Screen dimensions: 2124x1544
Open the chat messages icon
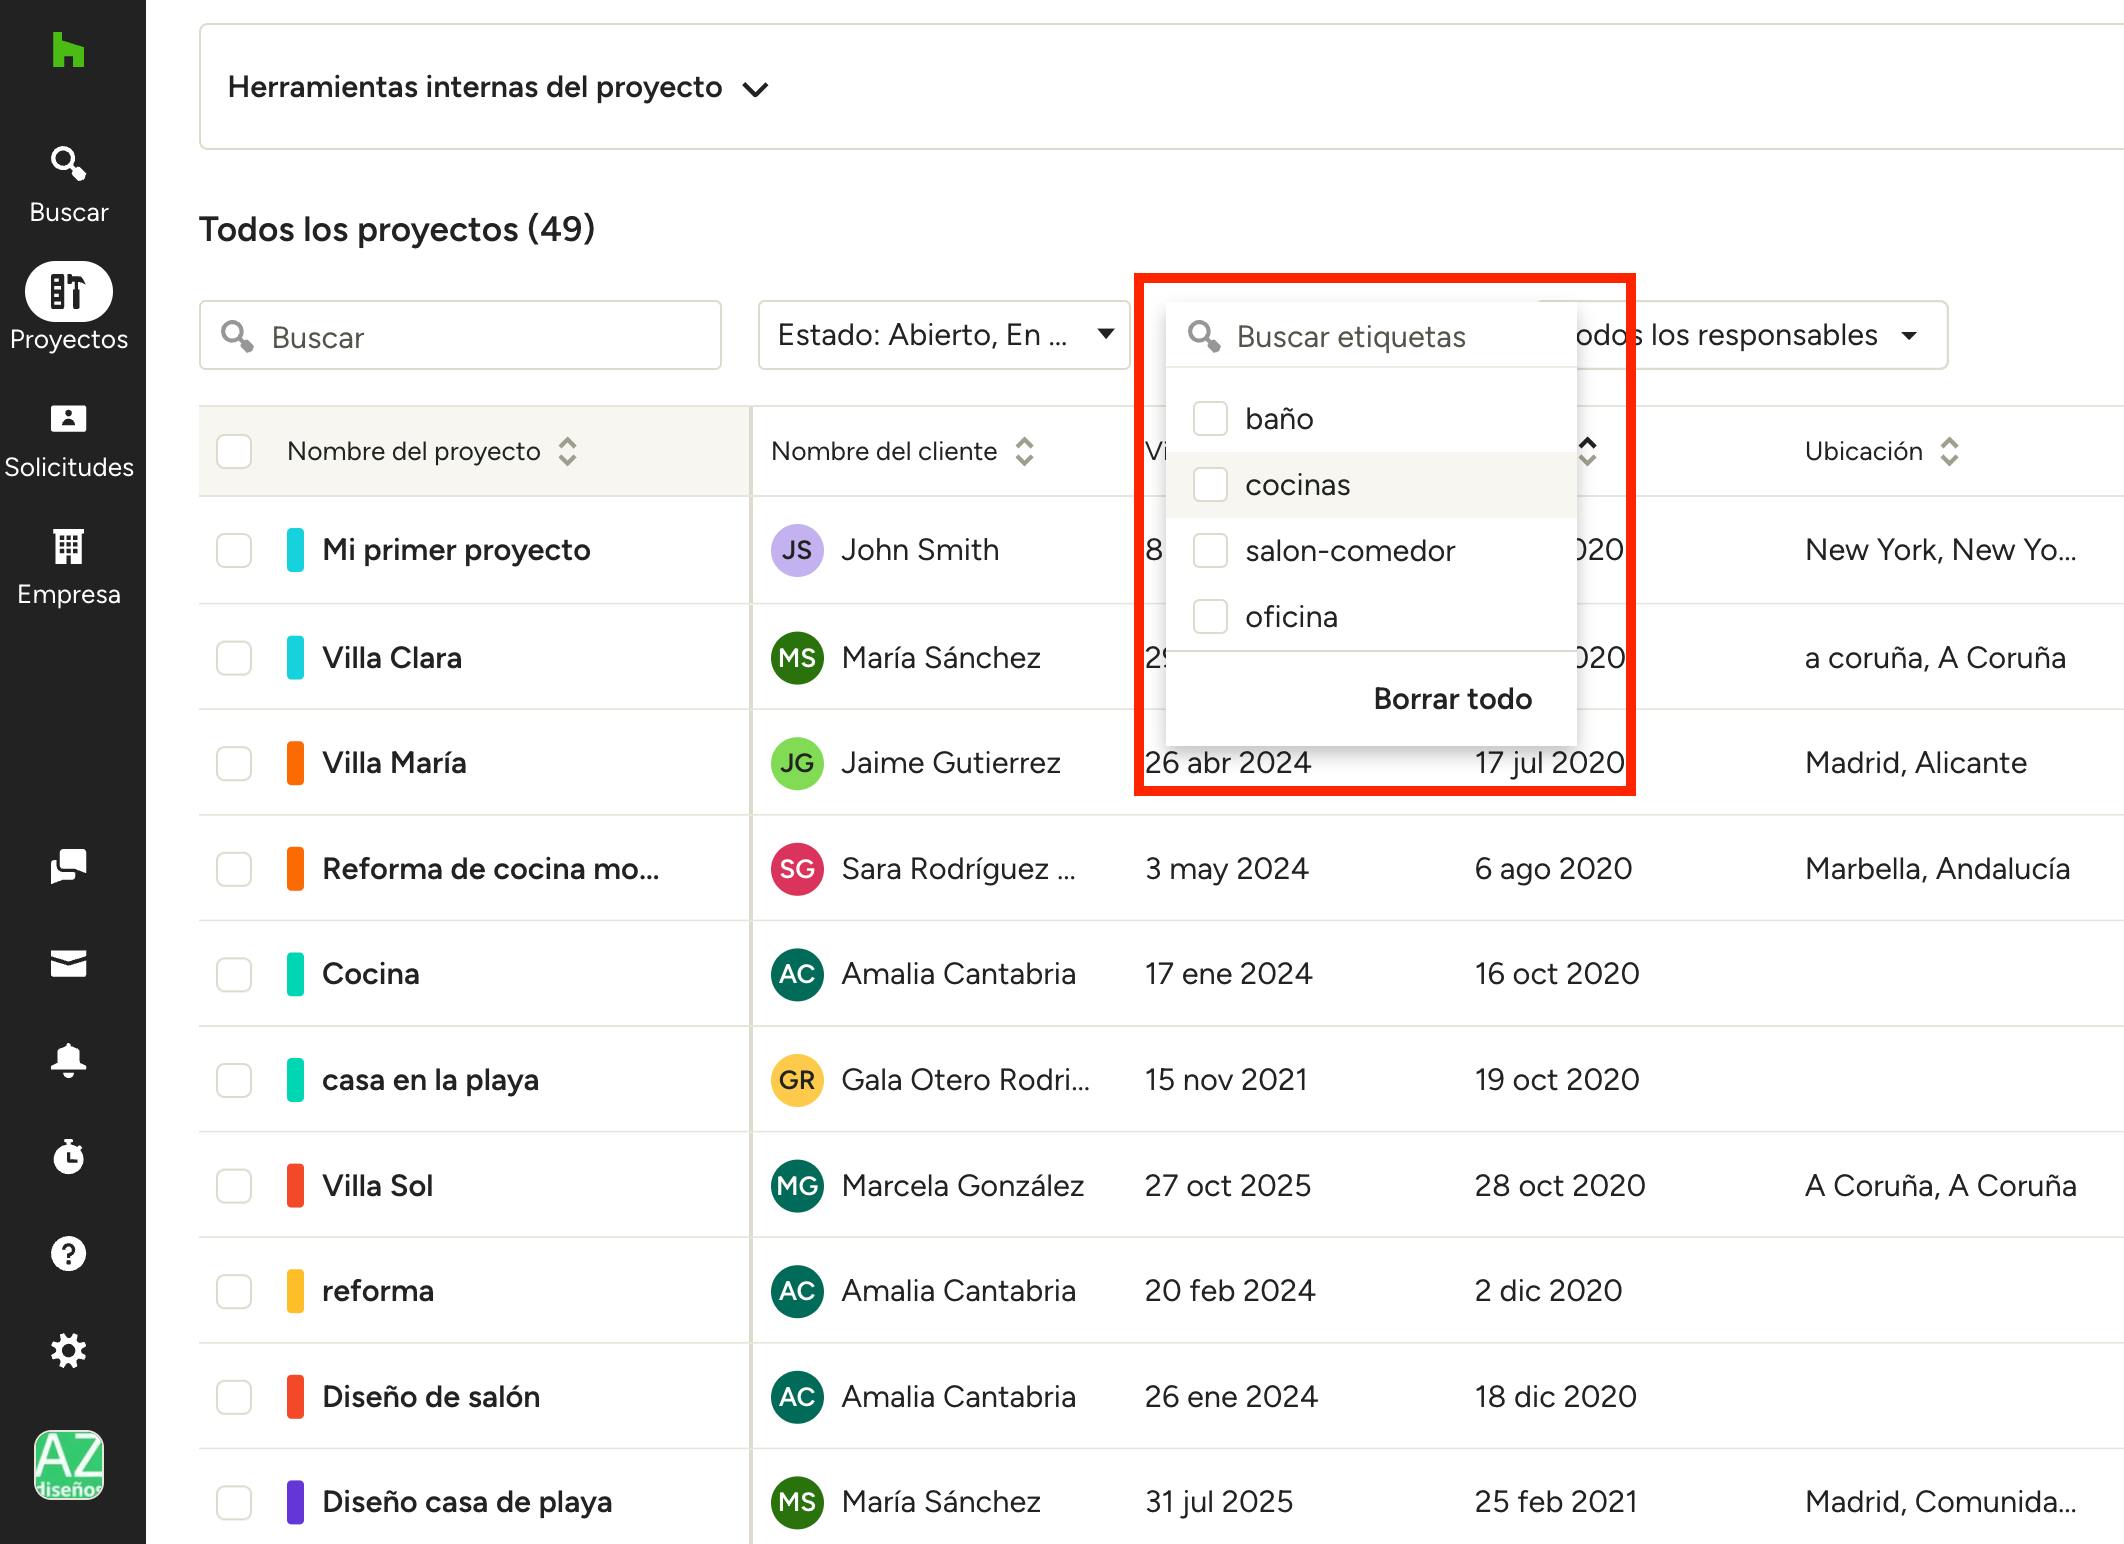[x=68, y=866]
